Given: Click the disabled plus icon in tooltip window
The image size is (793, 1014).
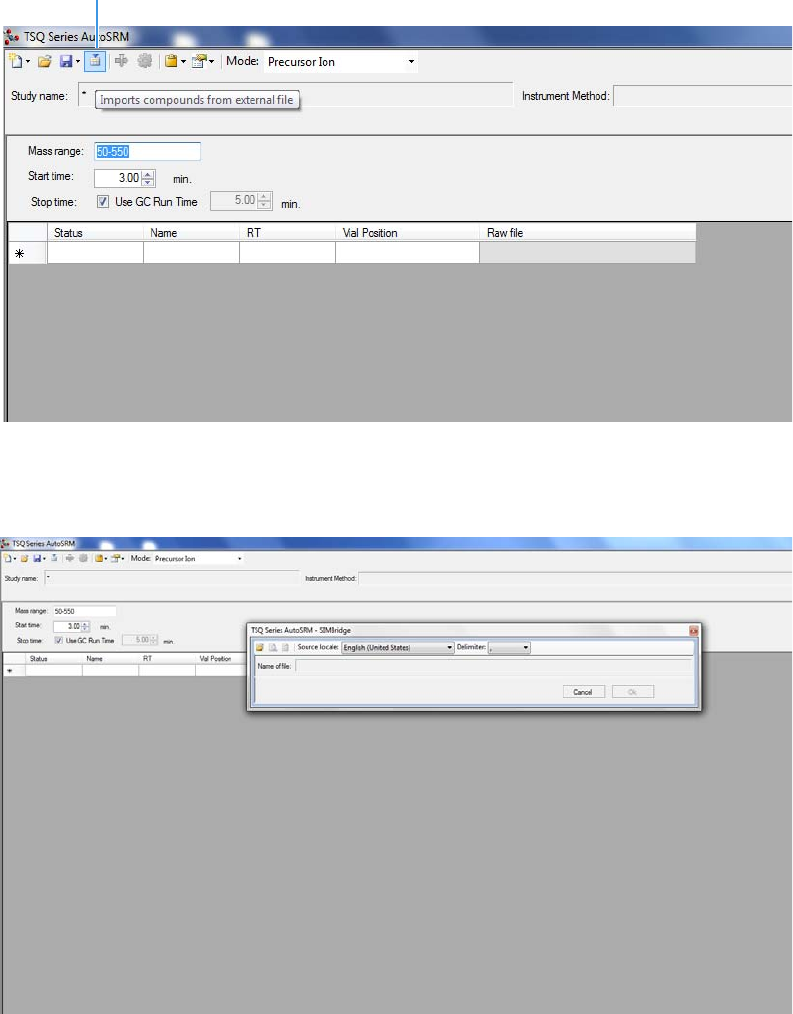Looking at the screenshot, I should [121, 61].
